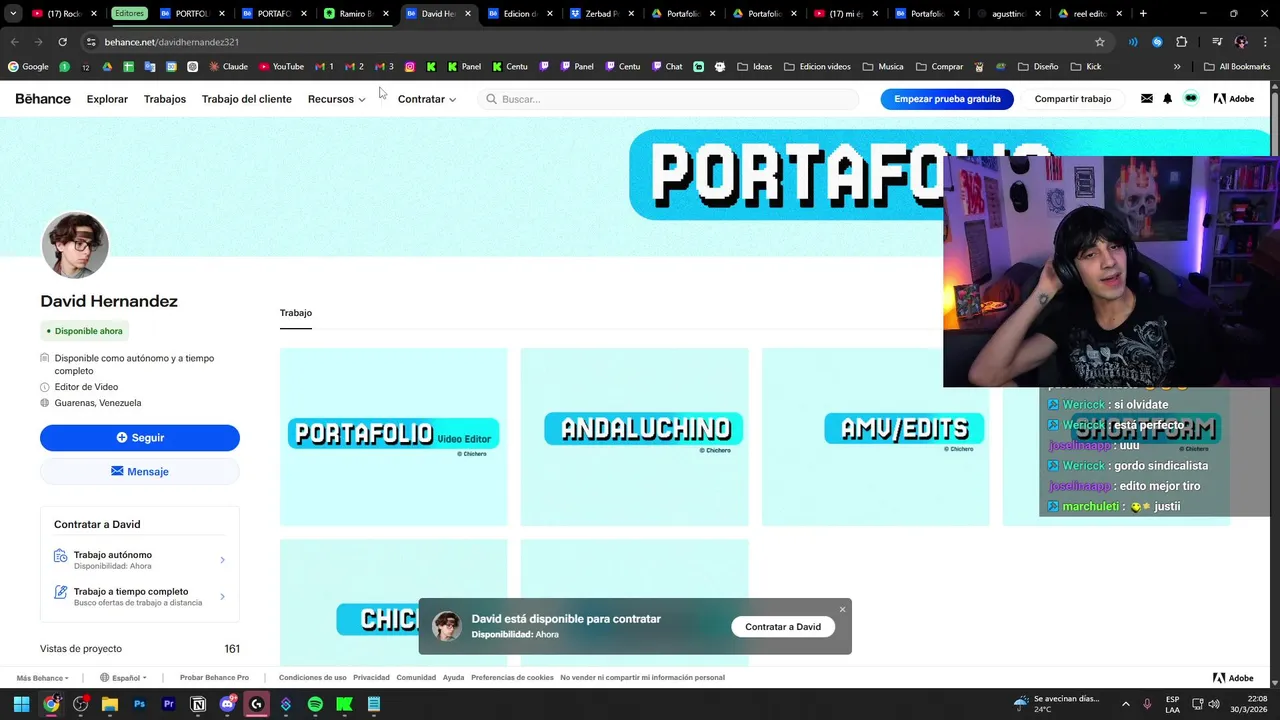Open Condiciones de uso link
Viewport: 1280px width, 720px height.
(313, 678)
